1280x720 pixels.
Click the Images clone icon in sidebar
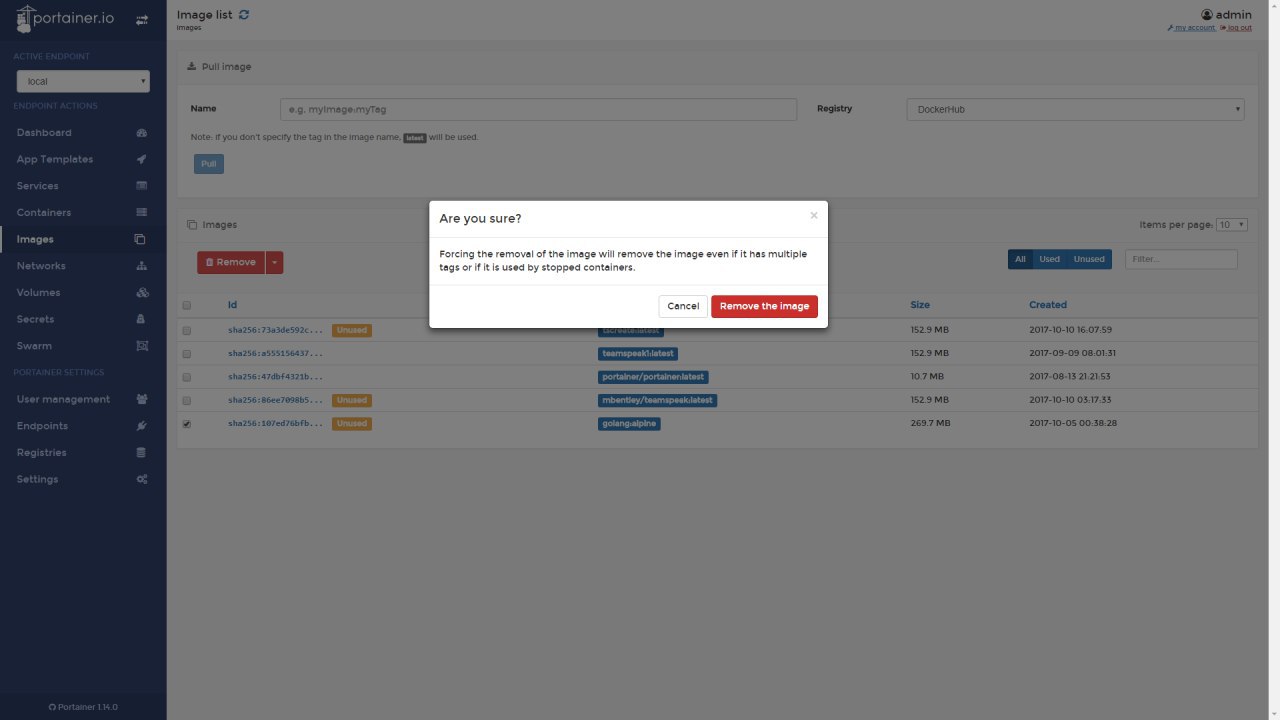[x=140, y=239]
